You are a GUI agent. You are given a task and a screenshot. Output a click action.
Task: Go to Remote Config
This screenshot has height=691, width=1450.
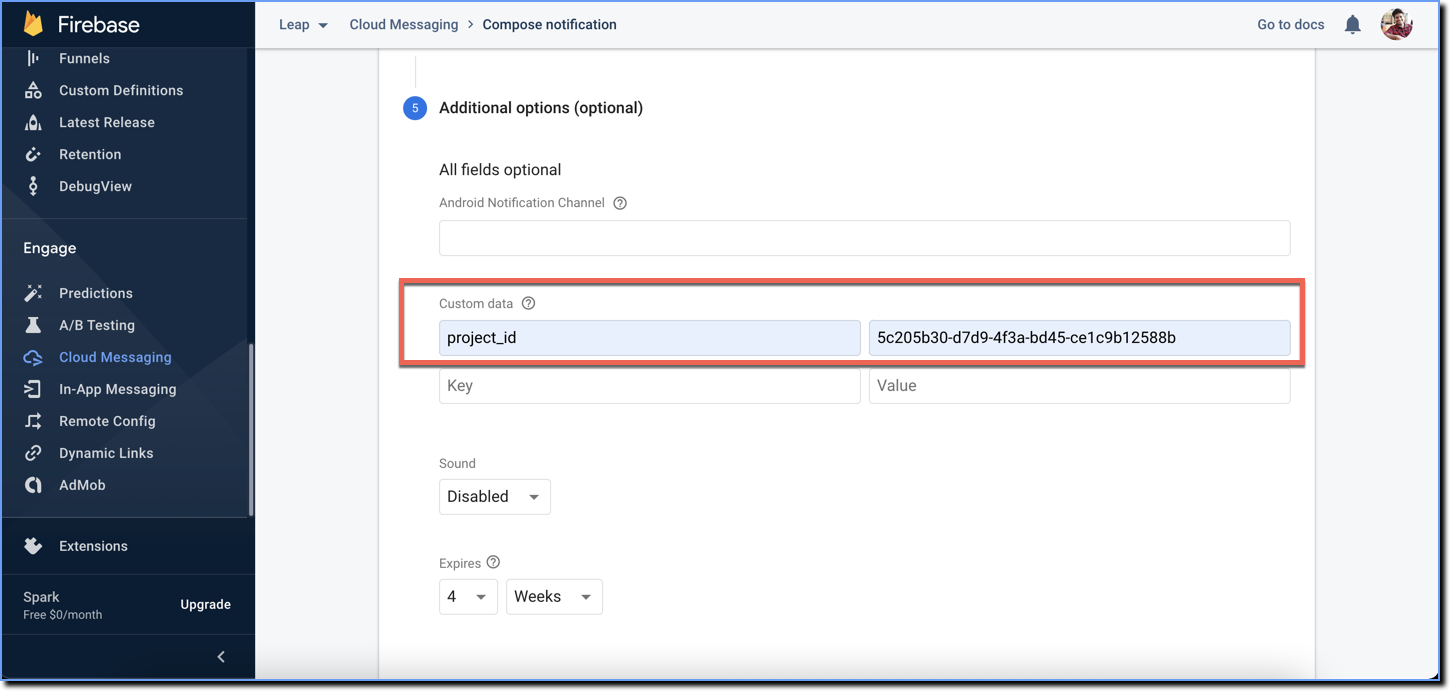tap(107, 421)
